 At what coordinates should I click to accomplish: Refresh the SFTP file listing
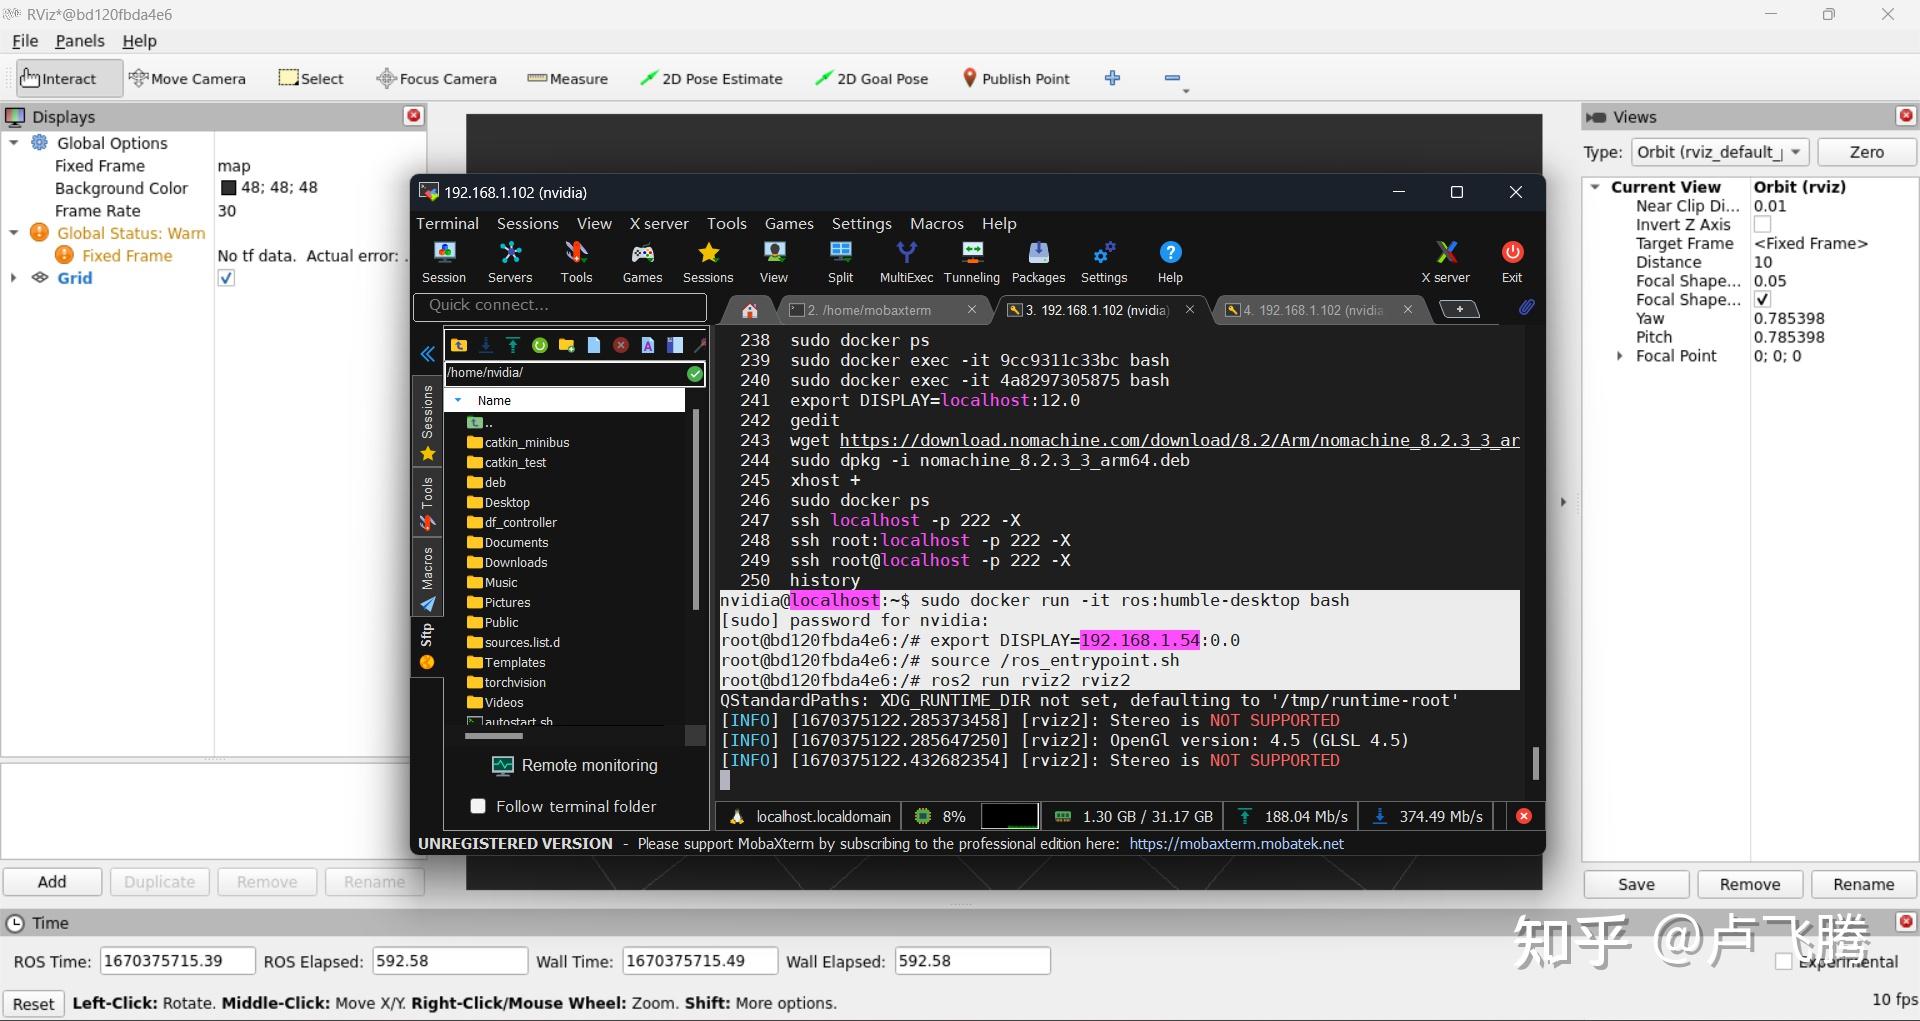pos(540,345)
